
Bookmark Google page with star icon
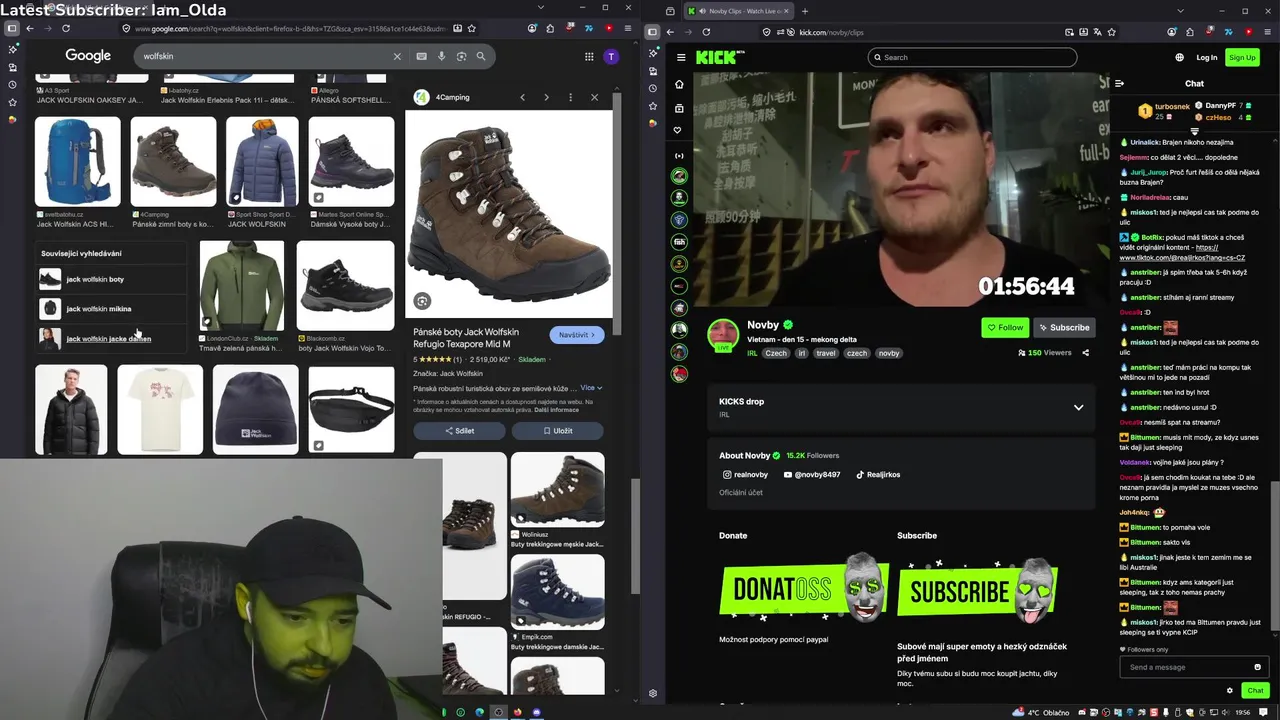(472, 28)
